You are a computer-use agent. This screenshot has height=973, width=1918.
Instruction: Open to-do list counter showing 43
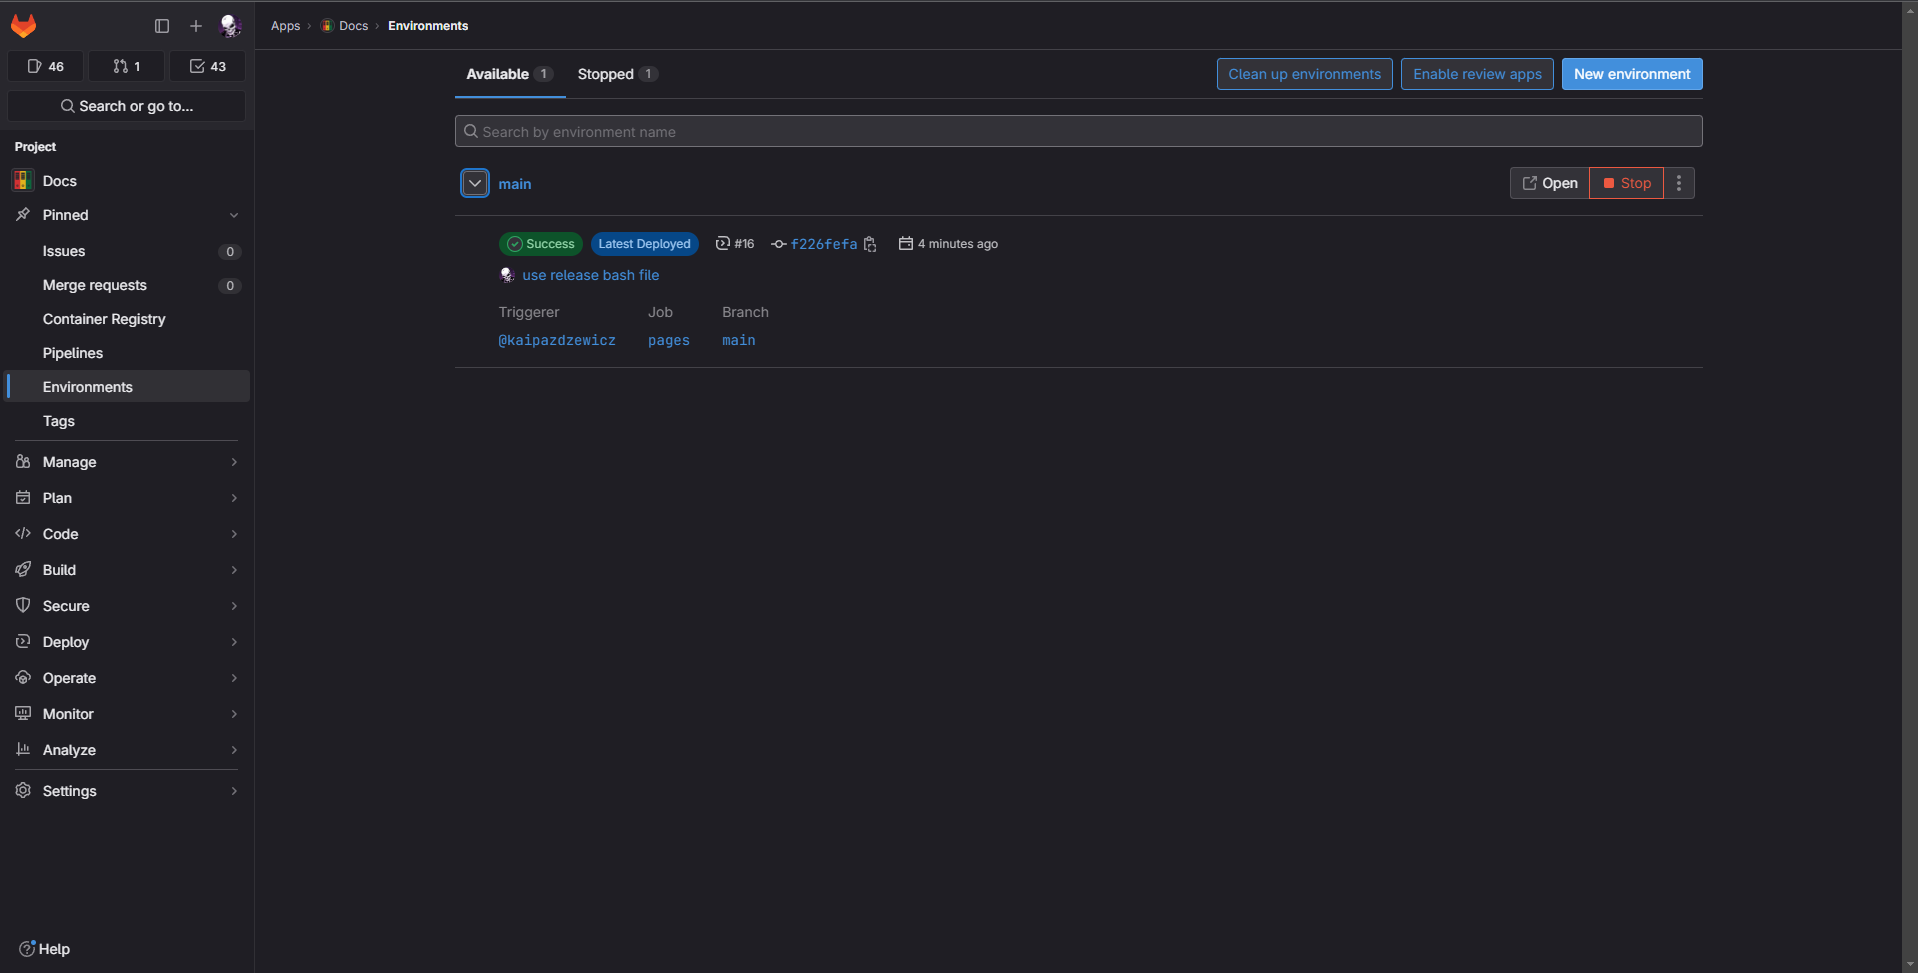[208, 67]
